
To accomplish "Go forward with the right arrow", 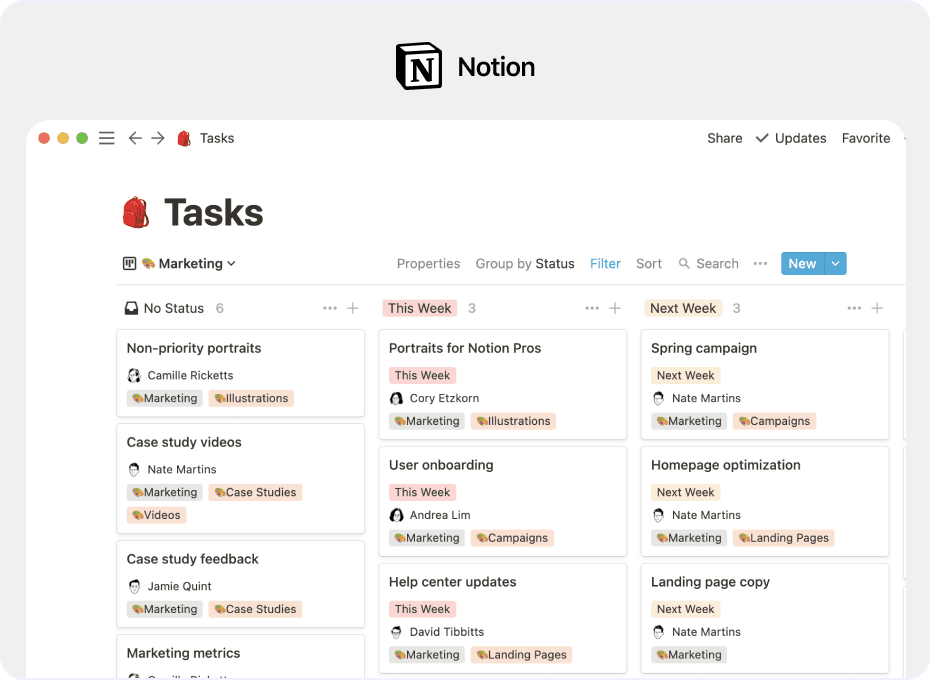I will [x=158, y=138].
